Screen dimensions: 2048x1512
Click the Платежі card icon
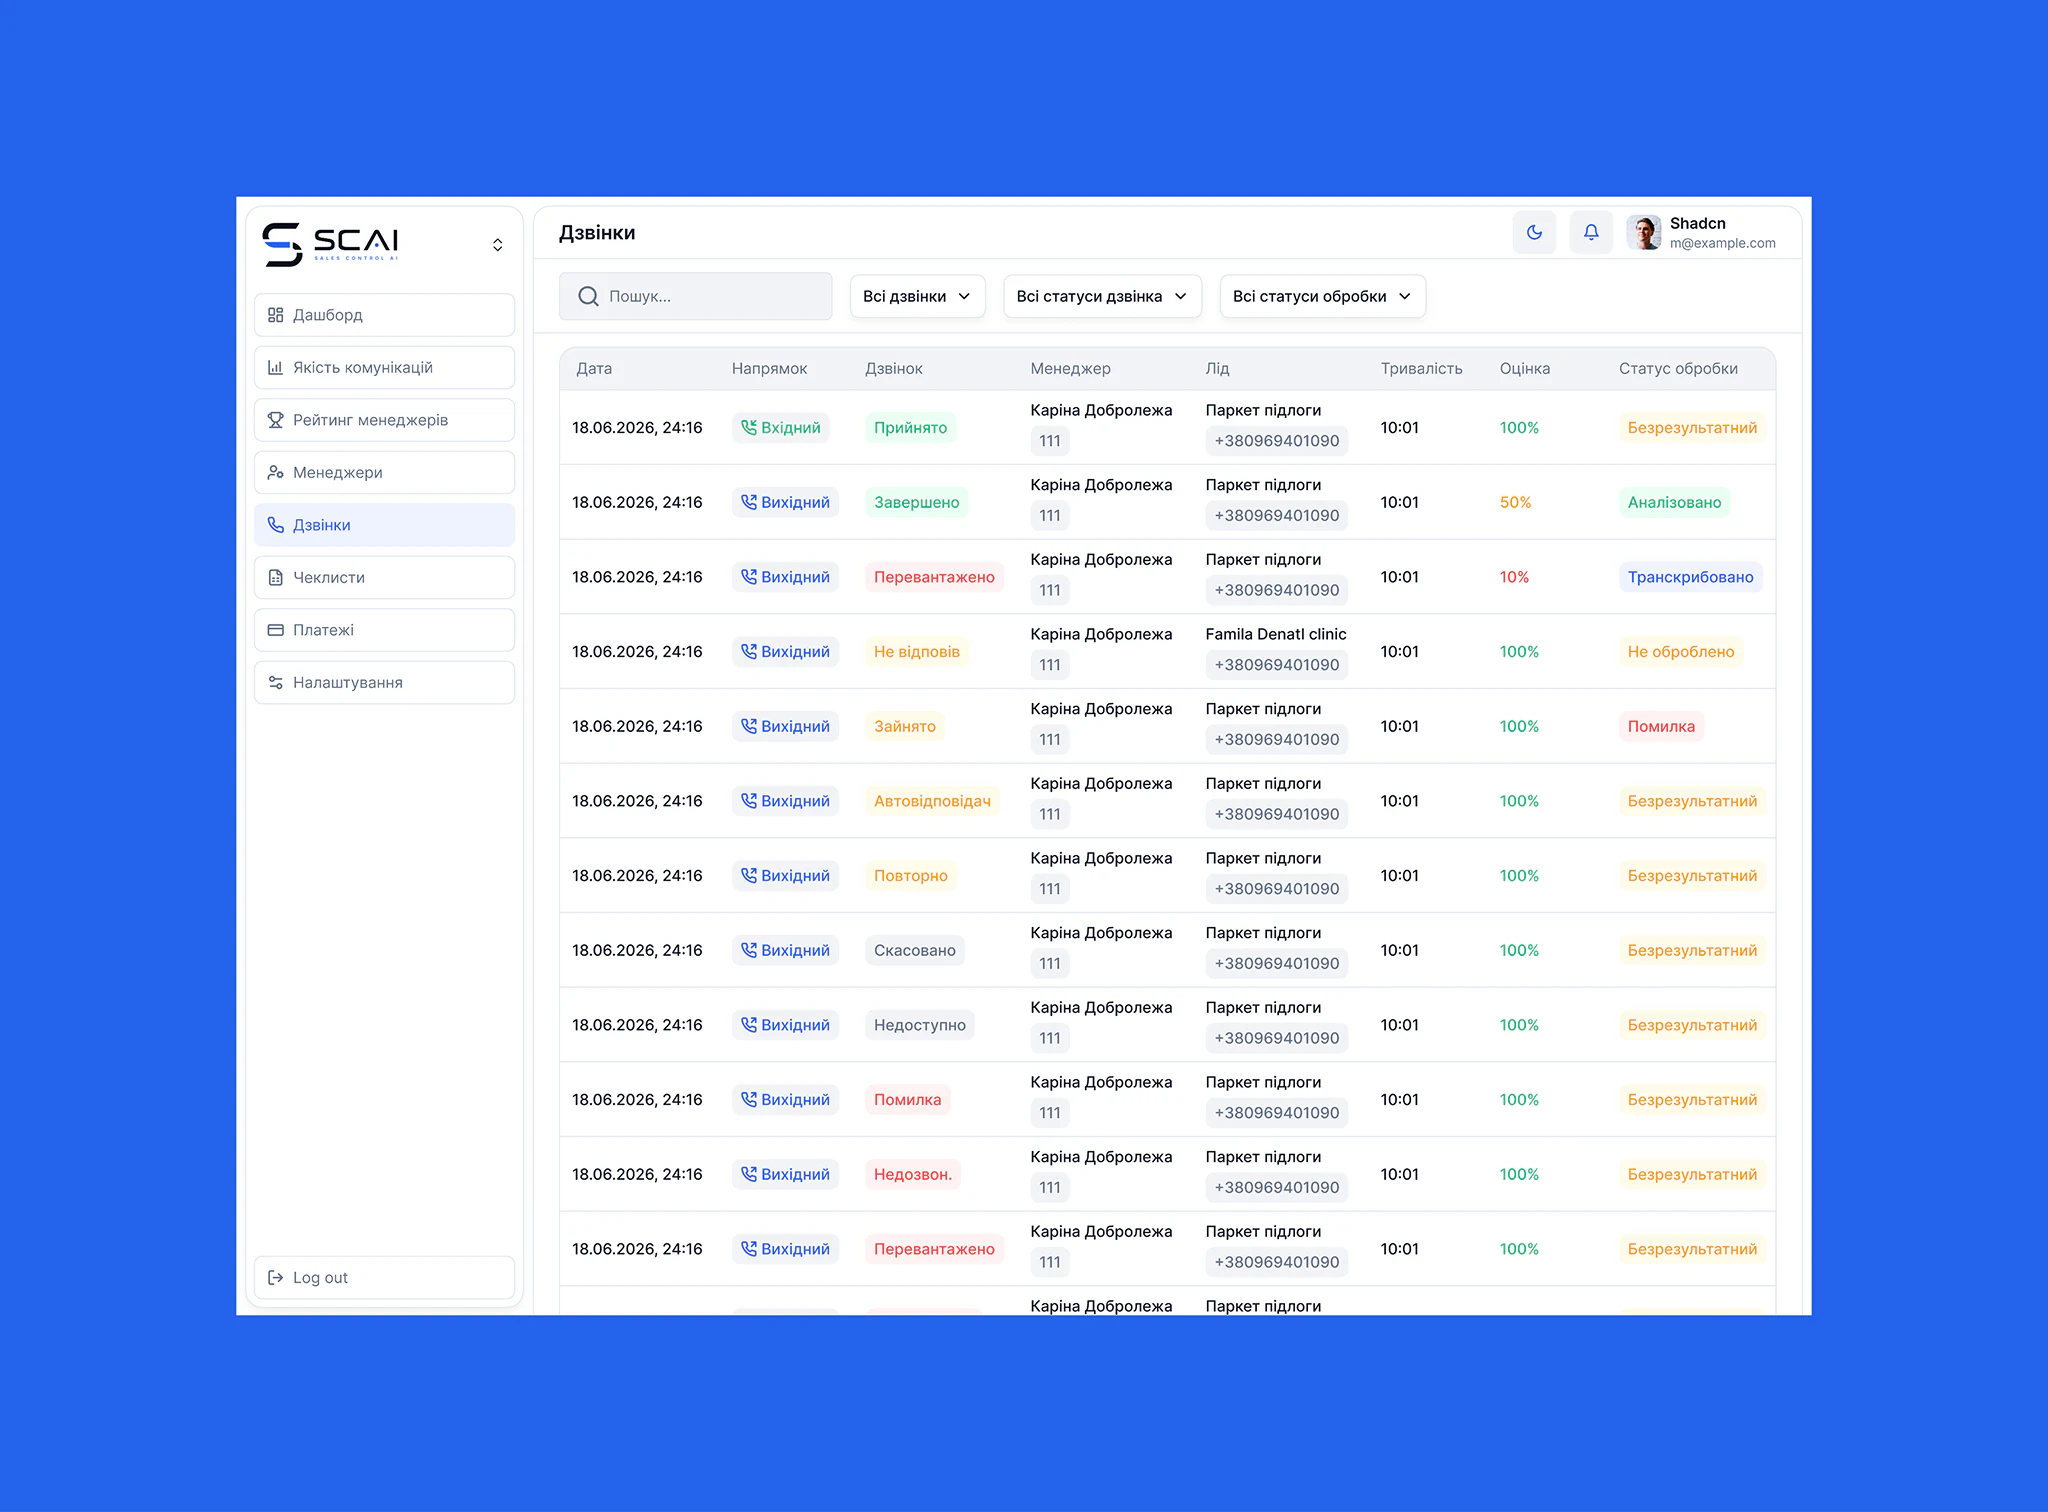click(276, 630)
